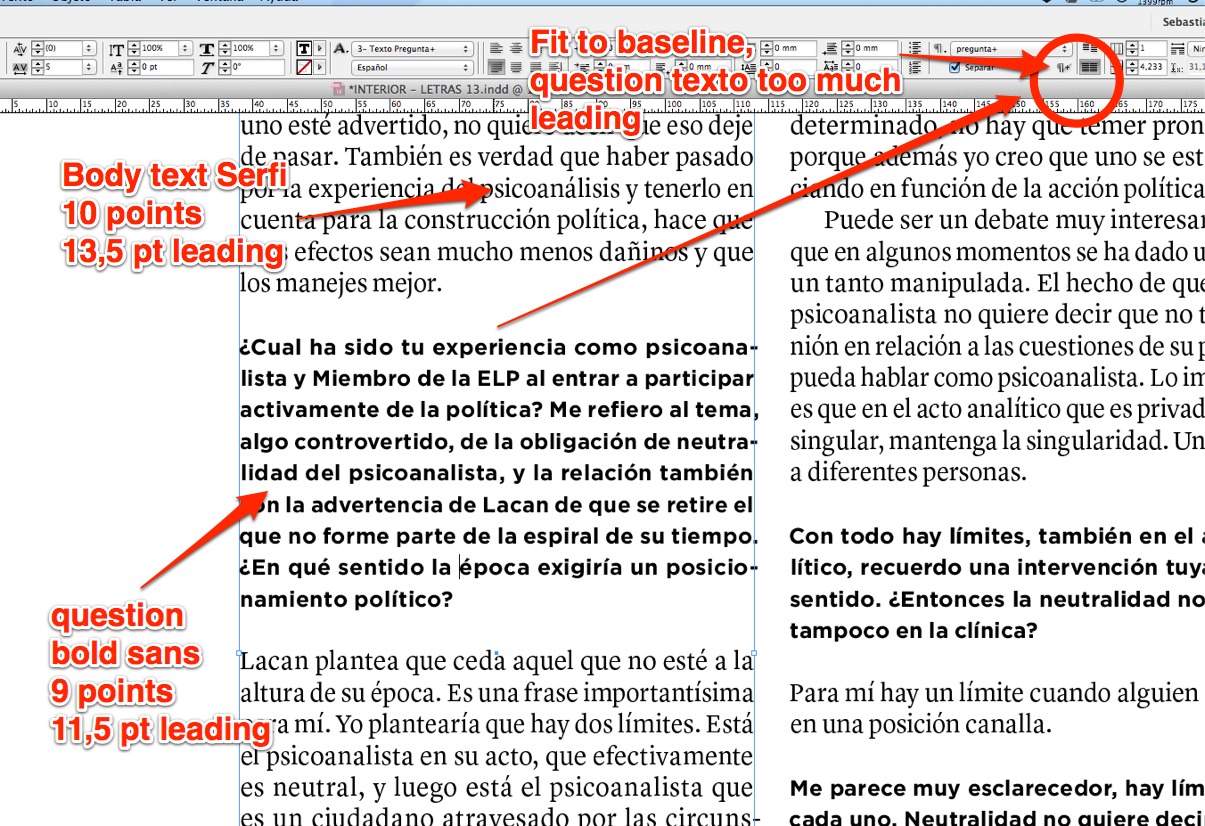Click the kerning stepper arrows
1205x826 pixels.
pyautogui.click(x=37, y=49)
